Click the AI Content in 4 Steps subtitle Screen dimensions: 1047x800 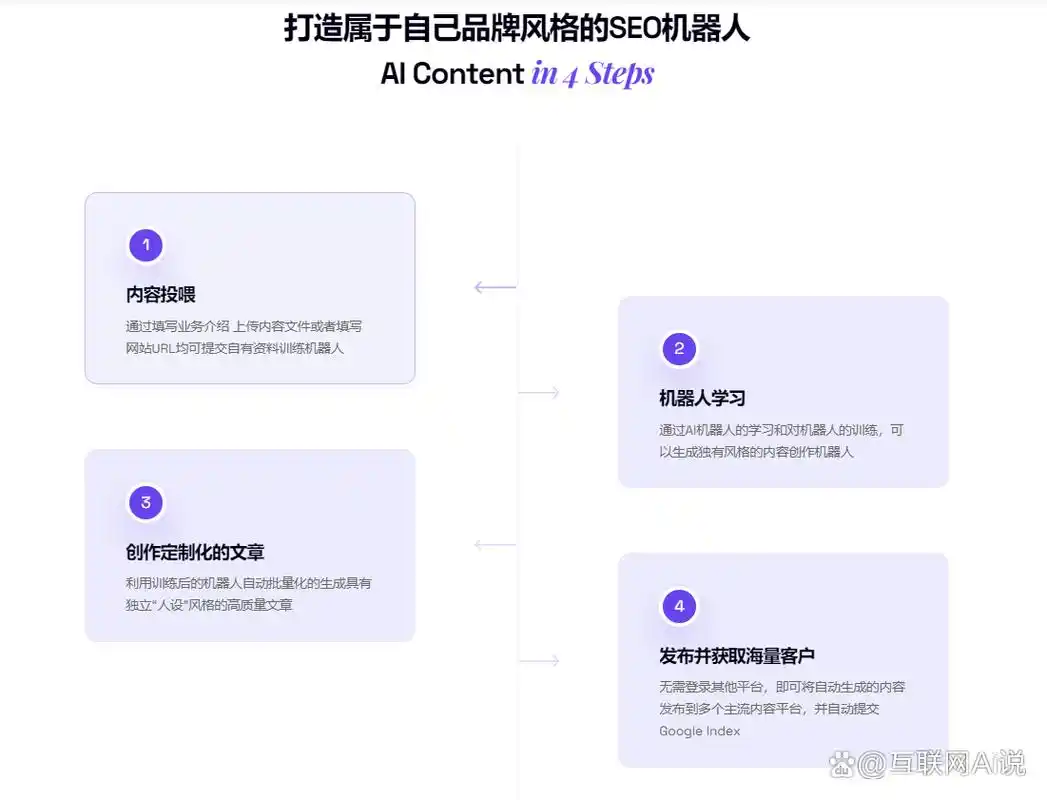[x=516, y=73]
